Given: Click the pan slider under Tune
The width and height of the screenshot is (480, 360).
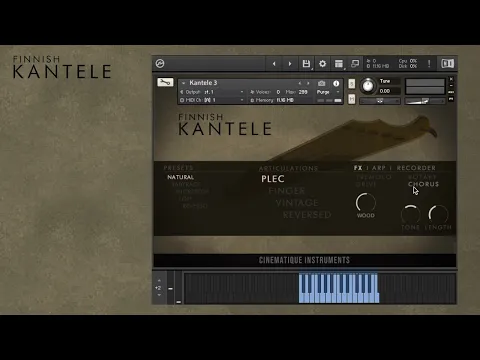Looking at the screenshot, I should 380,101.
